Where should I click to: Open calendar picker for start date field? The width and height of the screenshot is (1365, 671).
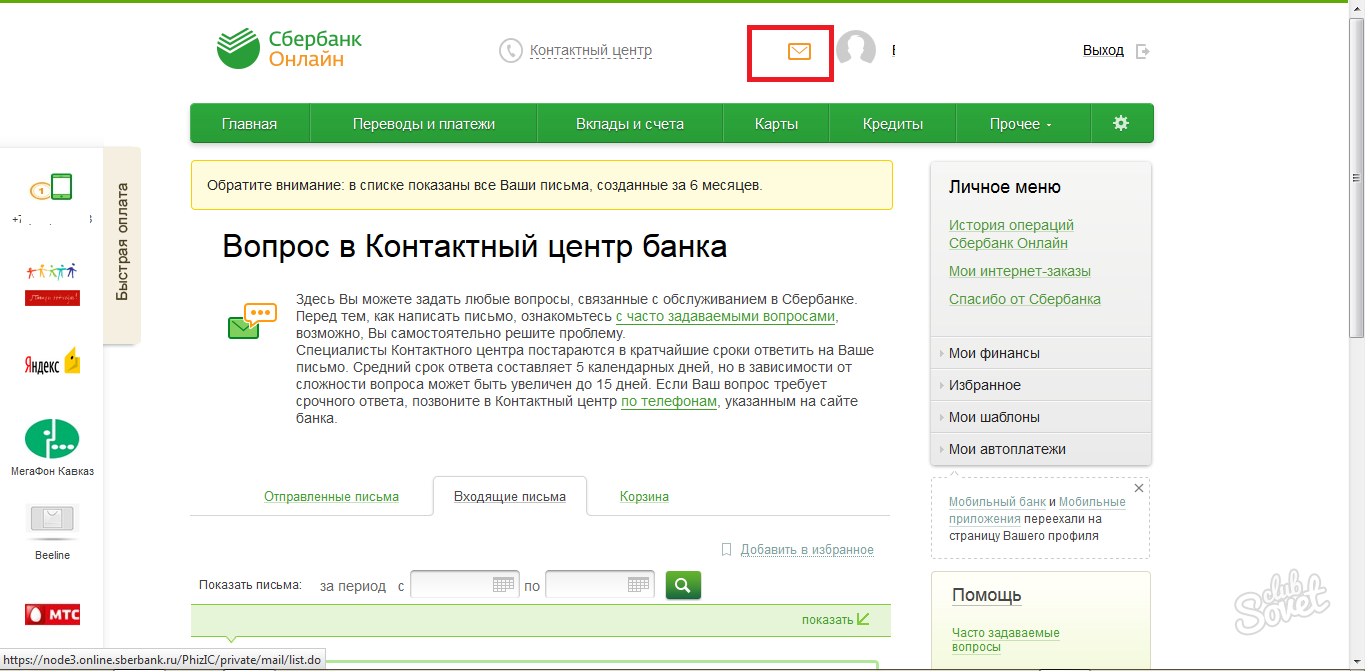(504, 585)
